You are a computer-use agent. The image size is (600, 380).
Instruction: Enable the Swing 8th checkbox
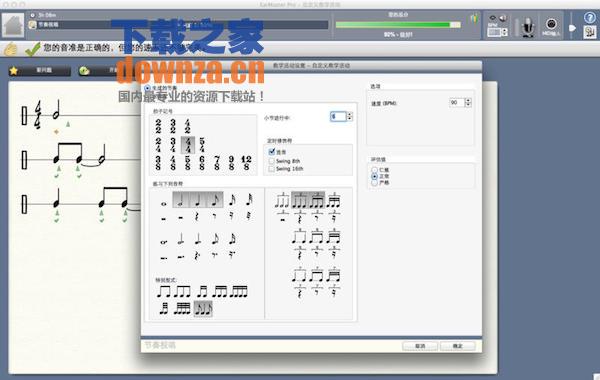coord(272,161)
